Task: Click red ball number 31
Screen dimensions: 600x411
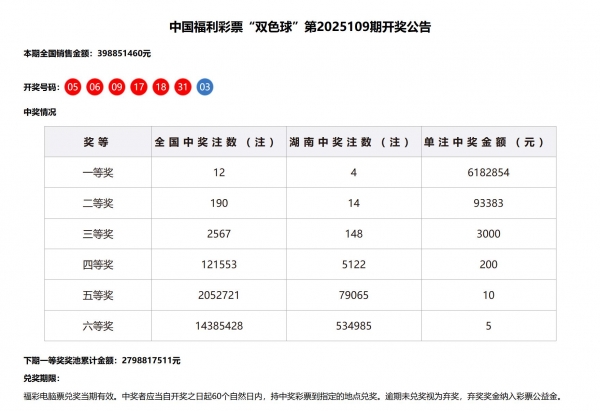Action: (183, 87)
